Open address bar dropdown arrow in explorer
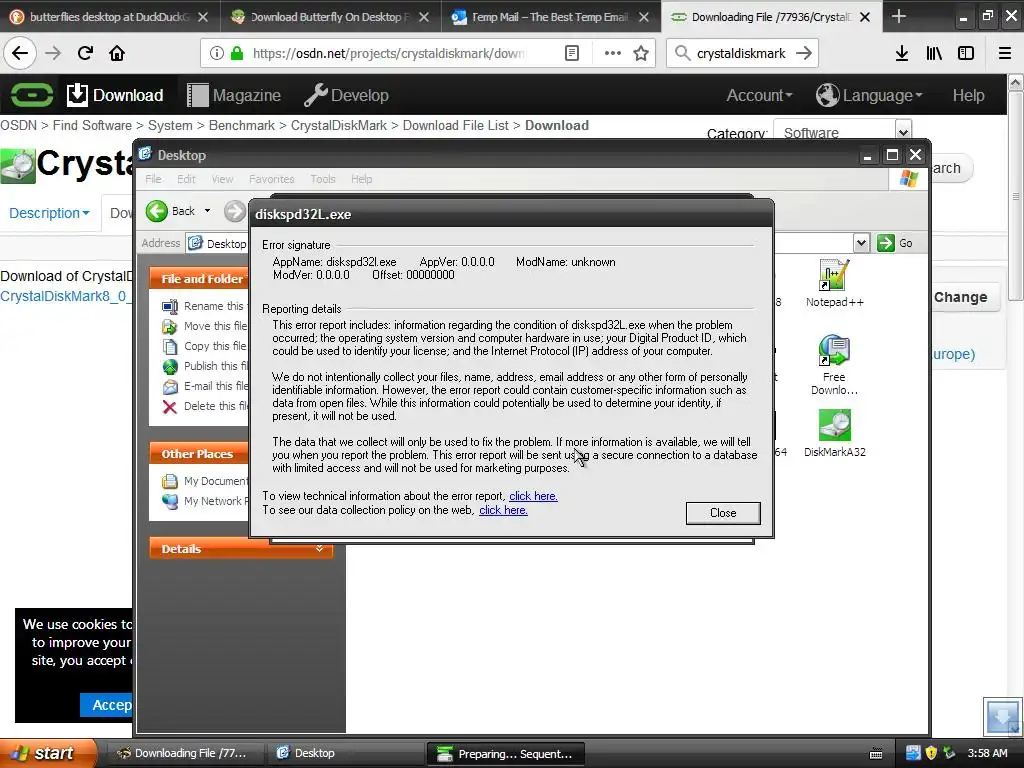The width and height of the screenshot is (1024, 768). point(861,243)
